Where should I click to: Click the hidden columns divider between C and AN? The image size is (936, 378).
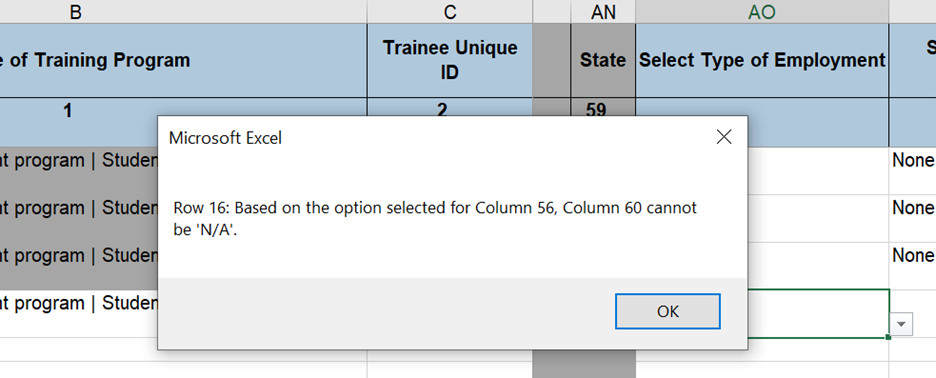[x=552, y=11]
